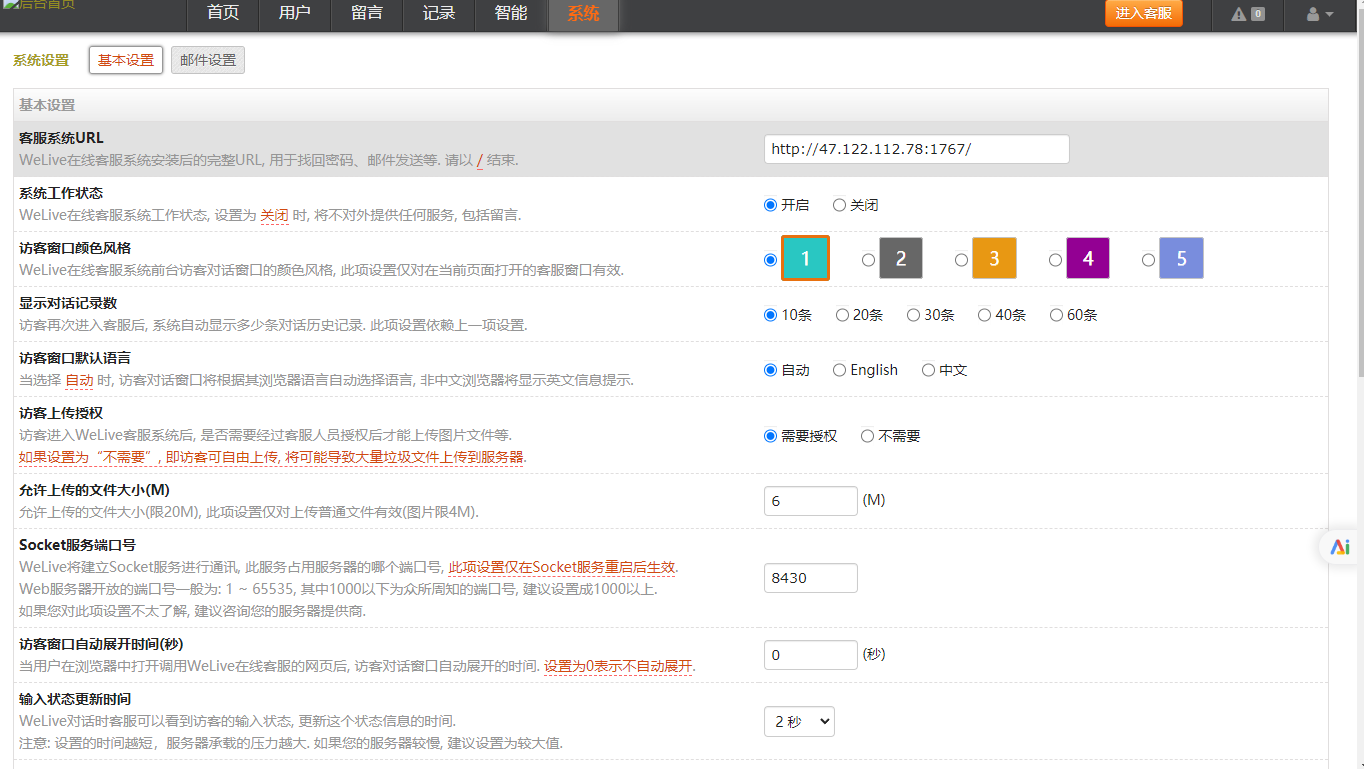Open the 智能 menu item

point(510,14)
